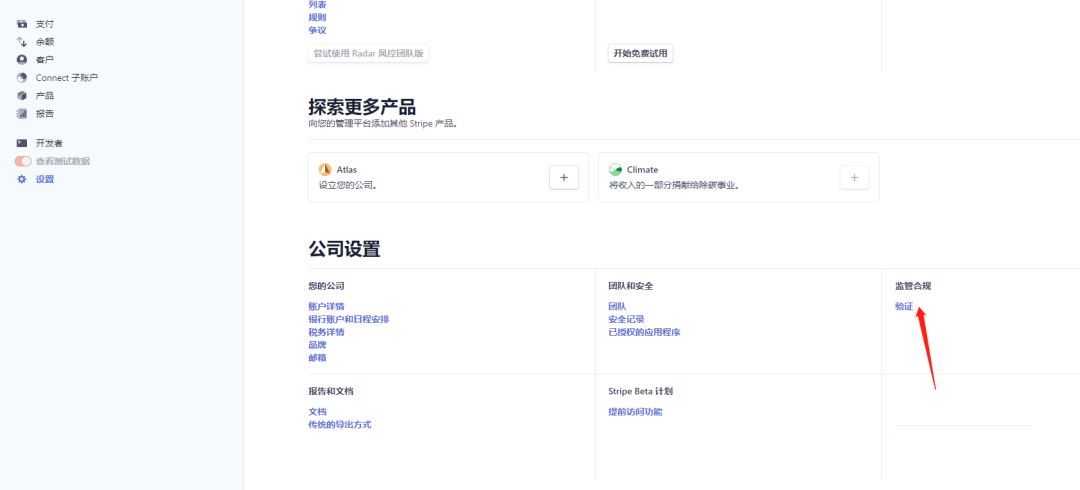The height and width of the screenshot is (490, 1080).
Task: Open 账户详情 under 您的公司
Action: pos(326,306)
